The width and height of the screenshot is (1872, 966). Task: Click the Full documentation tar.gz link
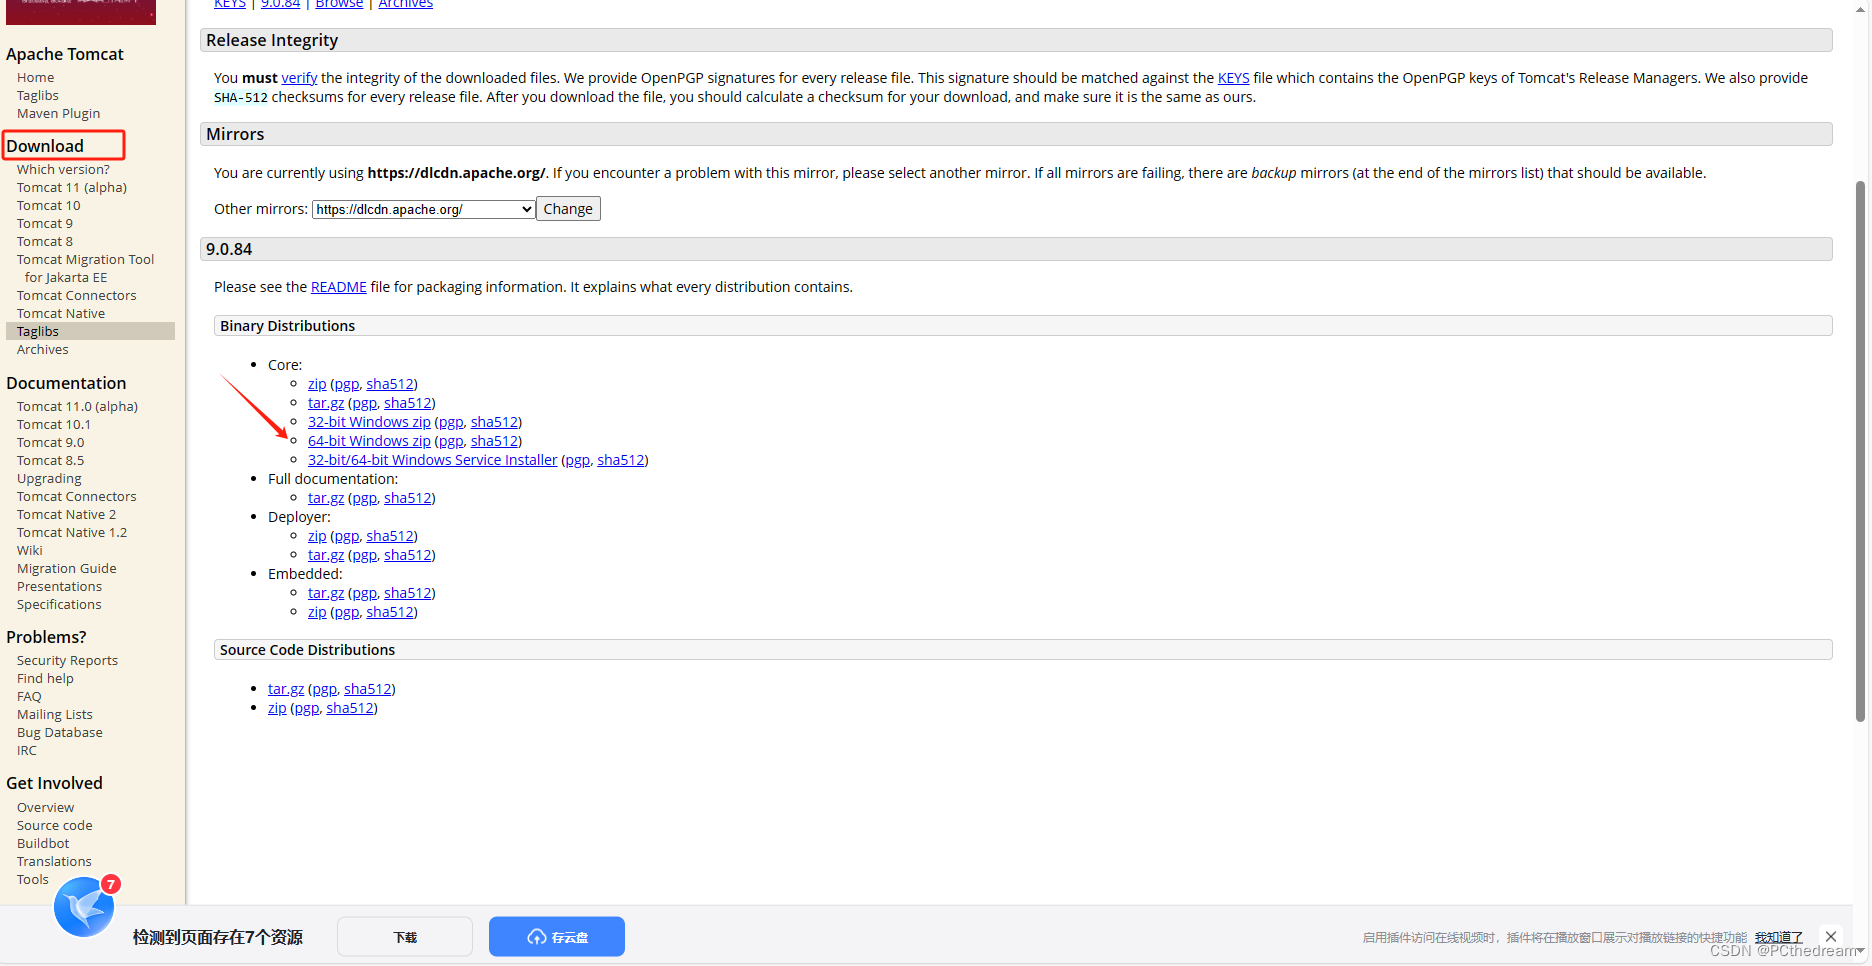tap(326, 498)
